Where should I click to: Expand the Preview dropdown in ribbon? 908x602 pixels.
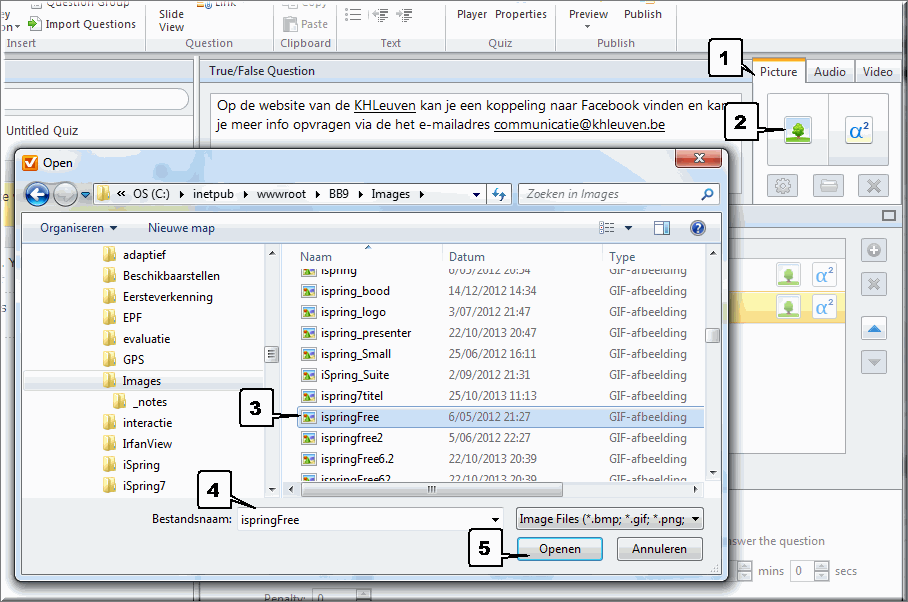coord(588,27)
